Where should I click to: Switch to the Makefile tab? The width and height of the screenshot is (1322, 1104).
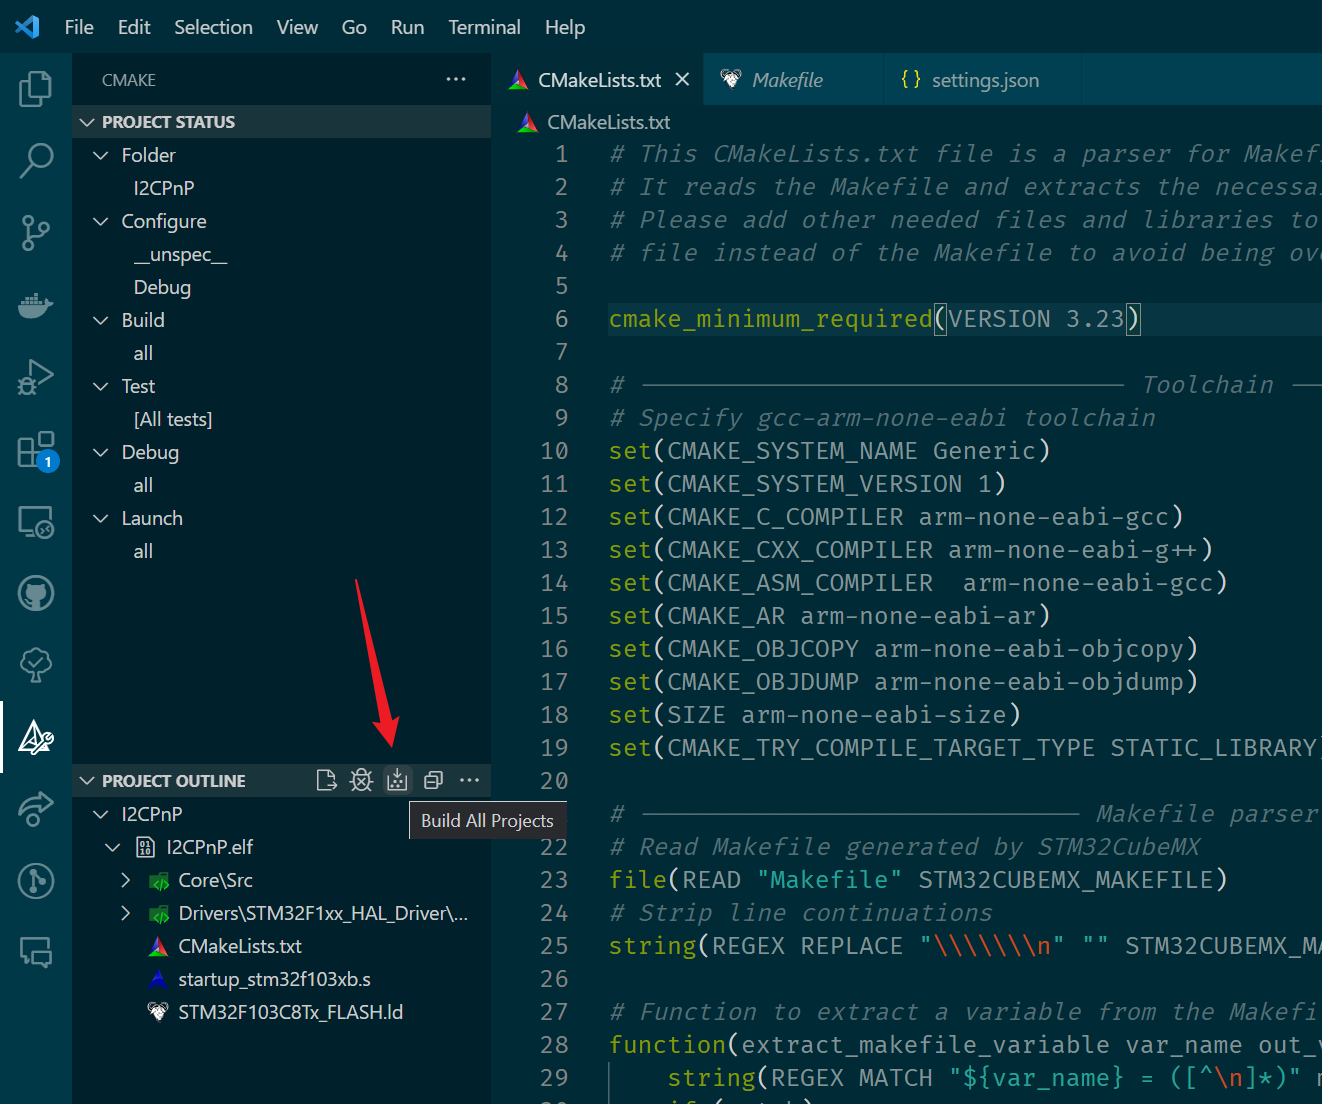pos(785,79)
